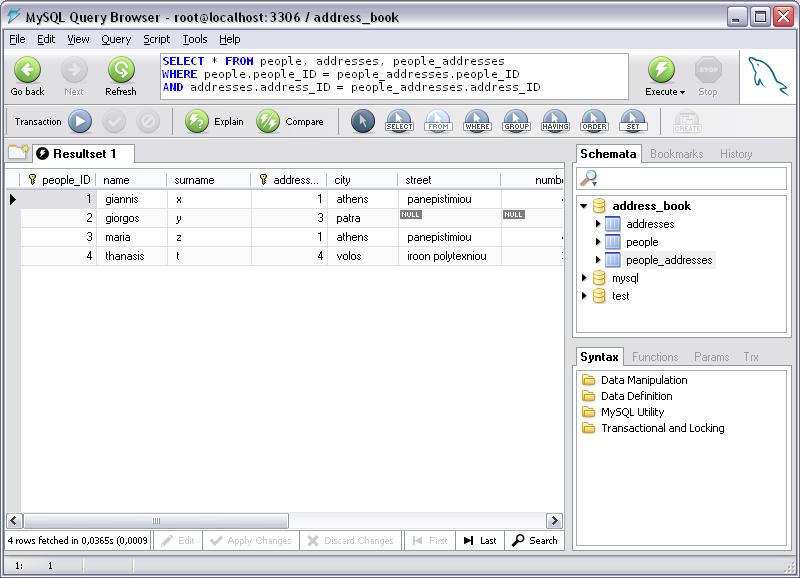Expand the test schema
Viewport: 800px width, 578px height.
pos(584,296)
